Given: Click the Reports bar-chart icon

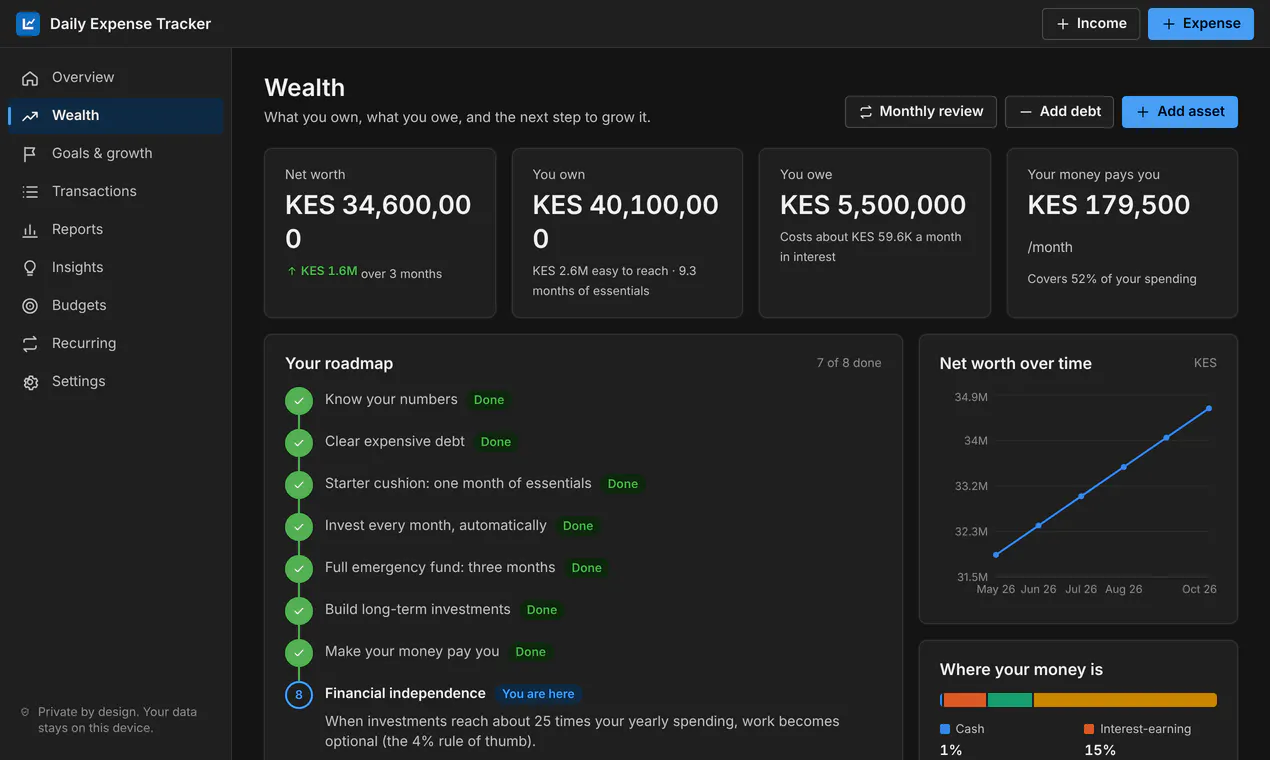Looking at the screenshot, I should coord(30,230).
